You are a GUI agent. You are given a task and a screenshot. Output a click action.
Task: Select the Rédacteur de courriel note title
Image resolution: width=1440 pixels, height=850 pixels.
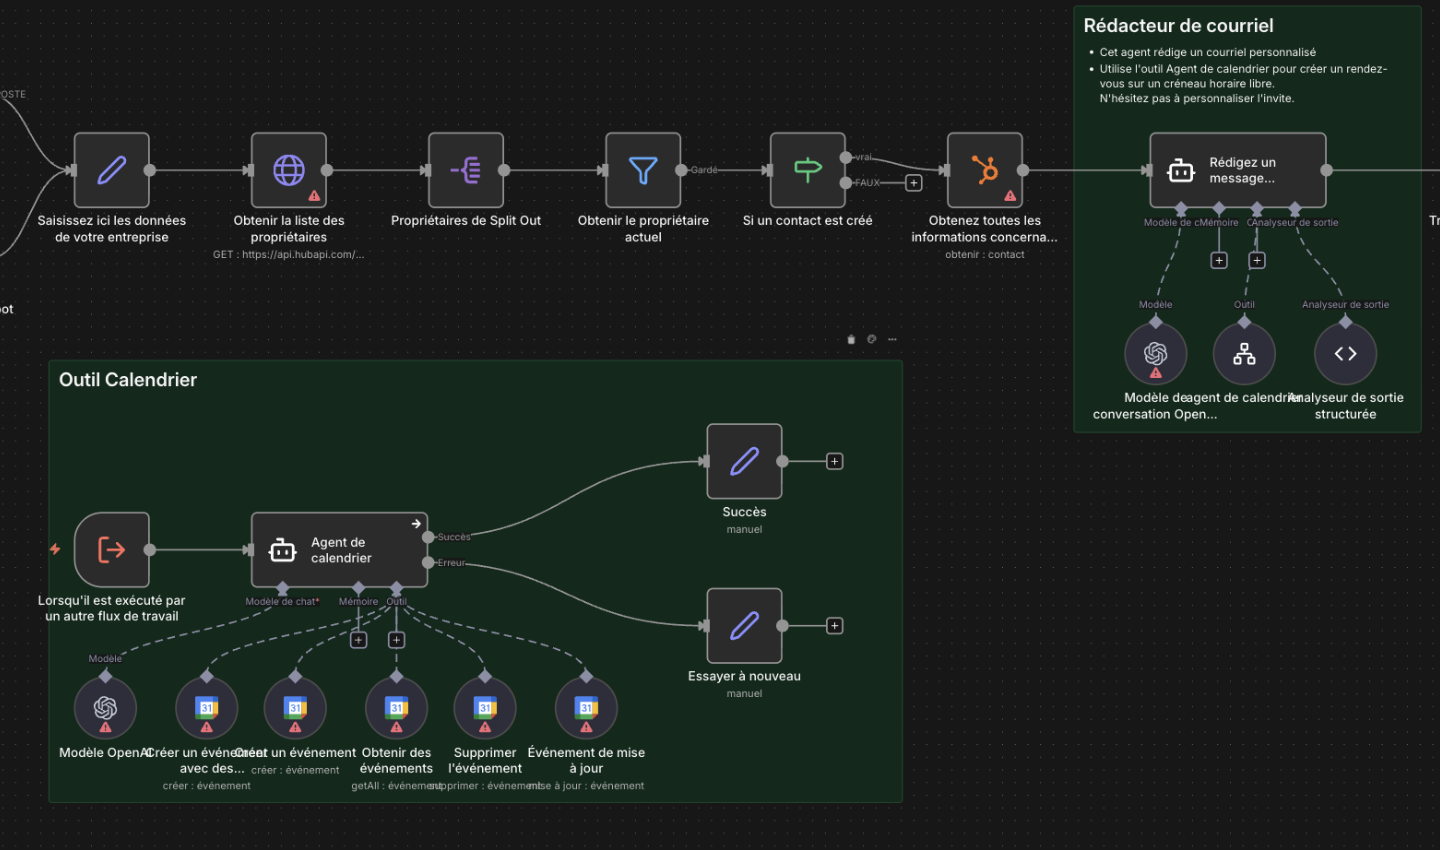1178,26
